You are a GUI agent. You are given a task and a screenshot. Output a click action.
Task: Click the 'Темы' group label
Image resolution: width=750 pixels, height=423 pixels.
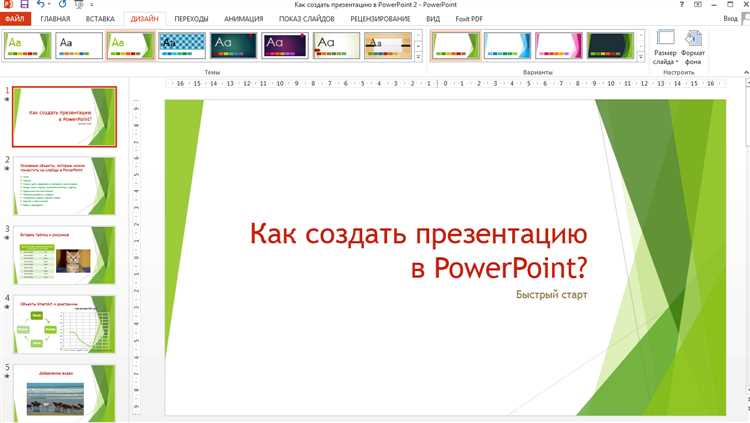click(212, 72)
